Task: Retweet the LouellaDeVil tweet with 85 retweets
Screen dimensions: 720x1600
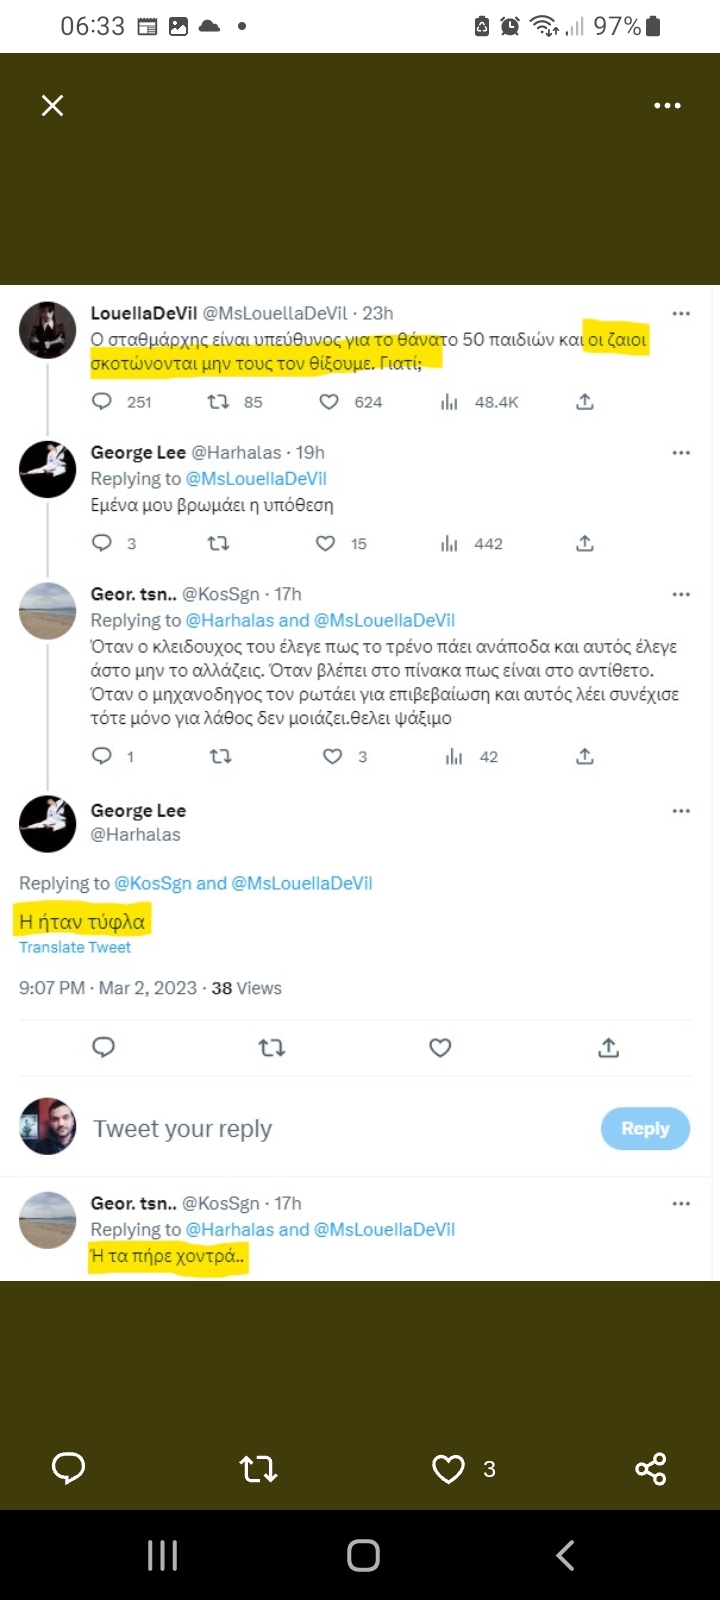Action: click(218, 402)
